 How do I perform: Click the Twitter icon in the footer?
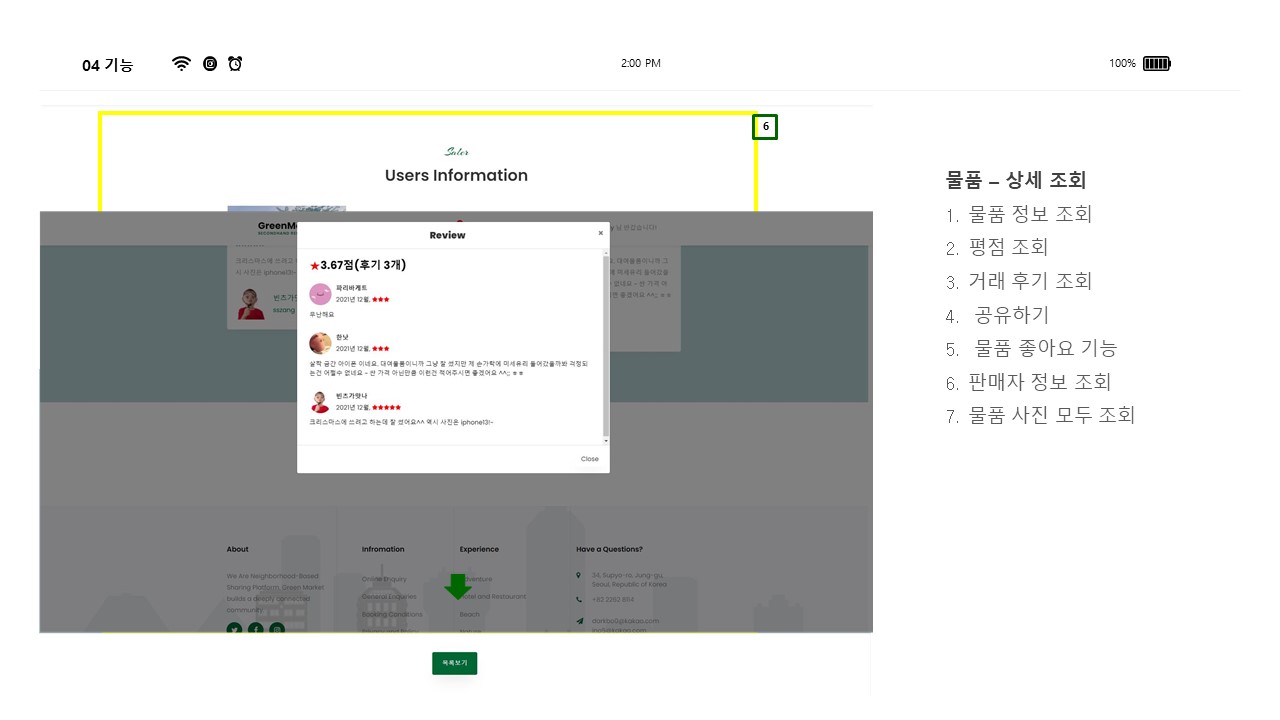[x=234, y=630]
